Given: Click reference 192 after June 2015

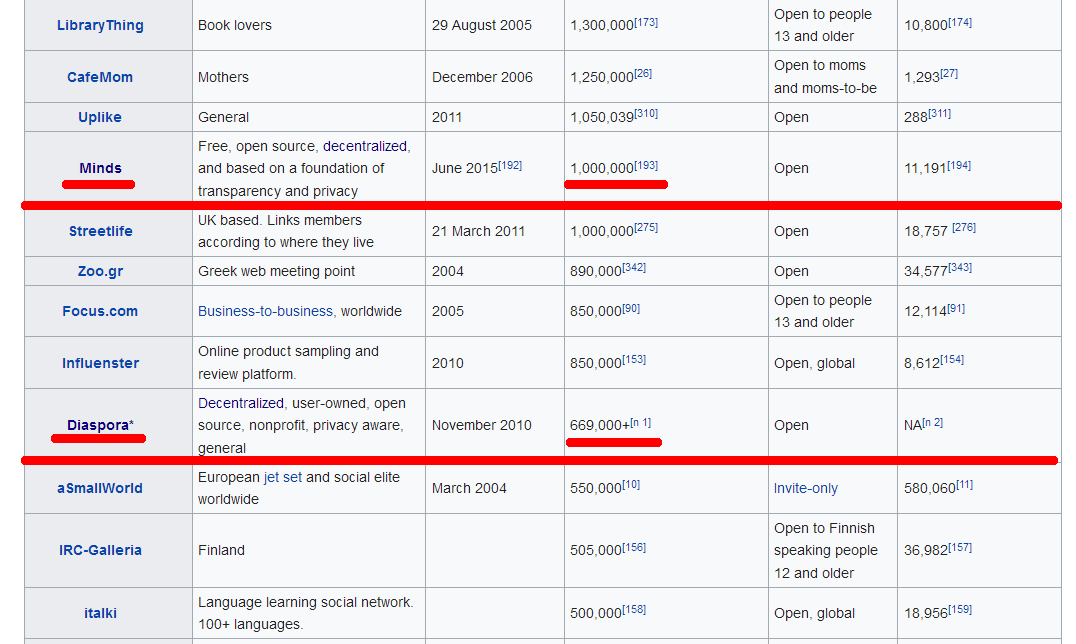Looking at the screenshot, I should pyautogui.click(x=511, y=165).
